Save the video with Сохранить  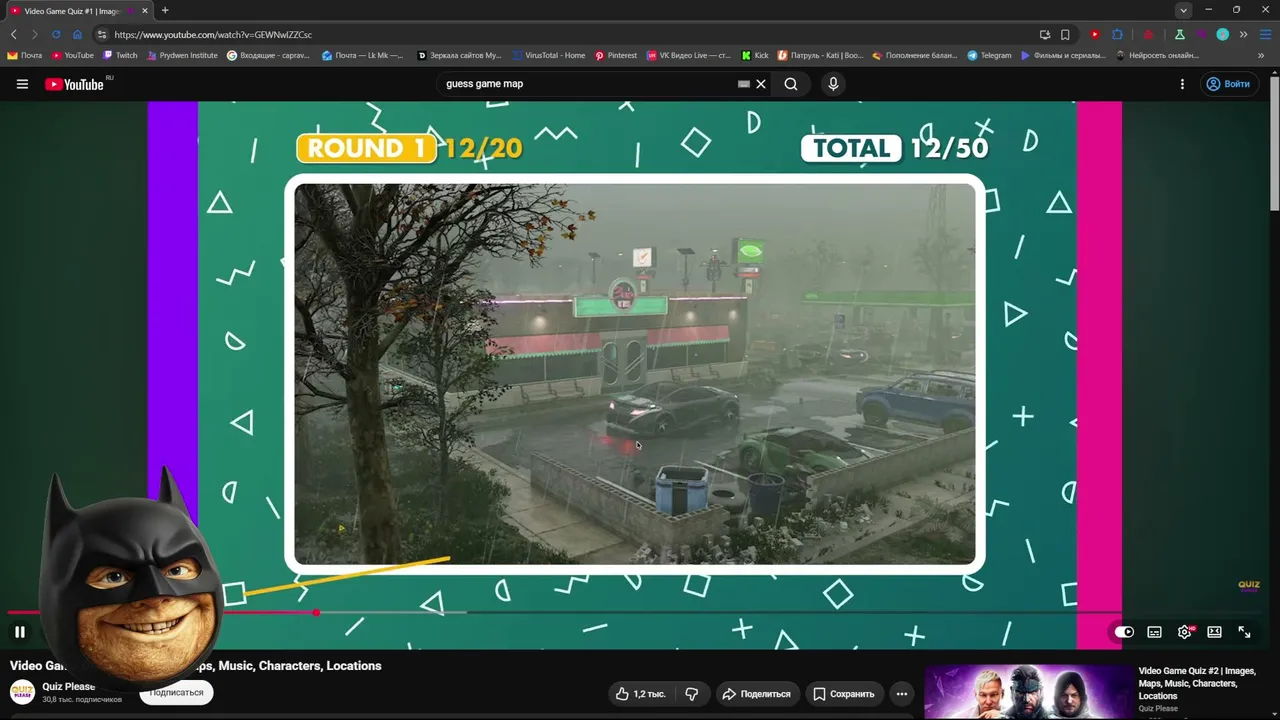coord(843,694)
